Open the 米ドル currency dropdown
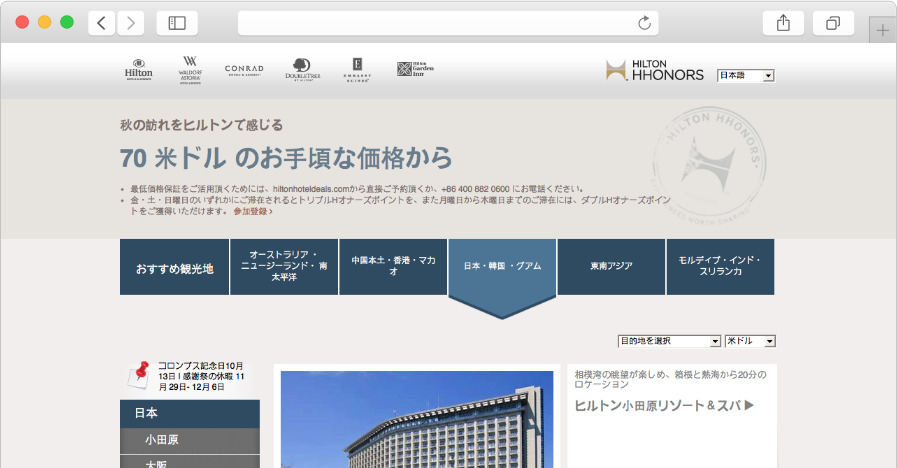Image resolution: width=897 pixels, height=468 pixels. coord(750,342)
